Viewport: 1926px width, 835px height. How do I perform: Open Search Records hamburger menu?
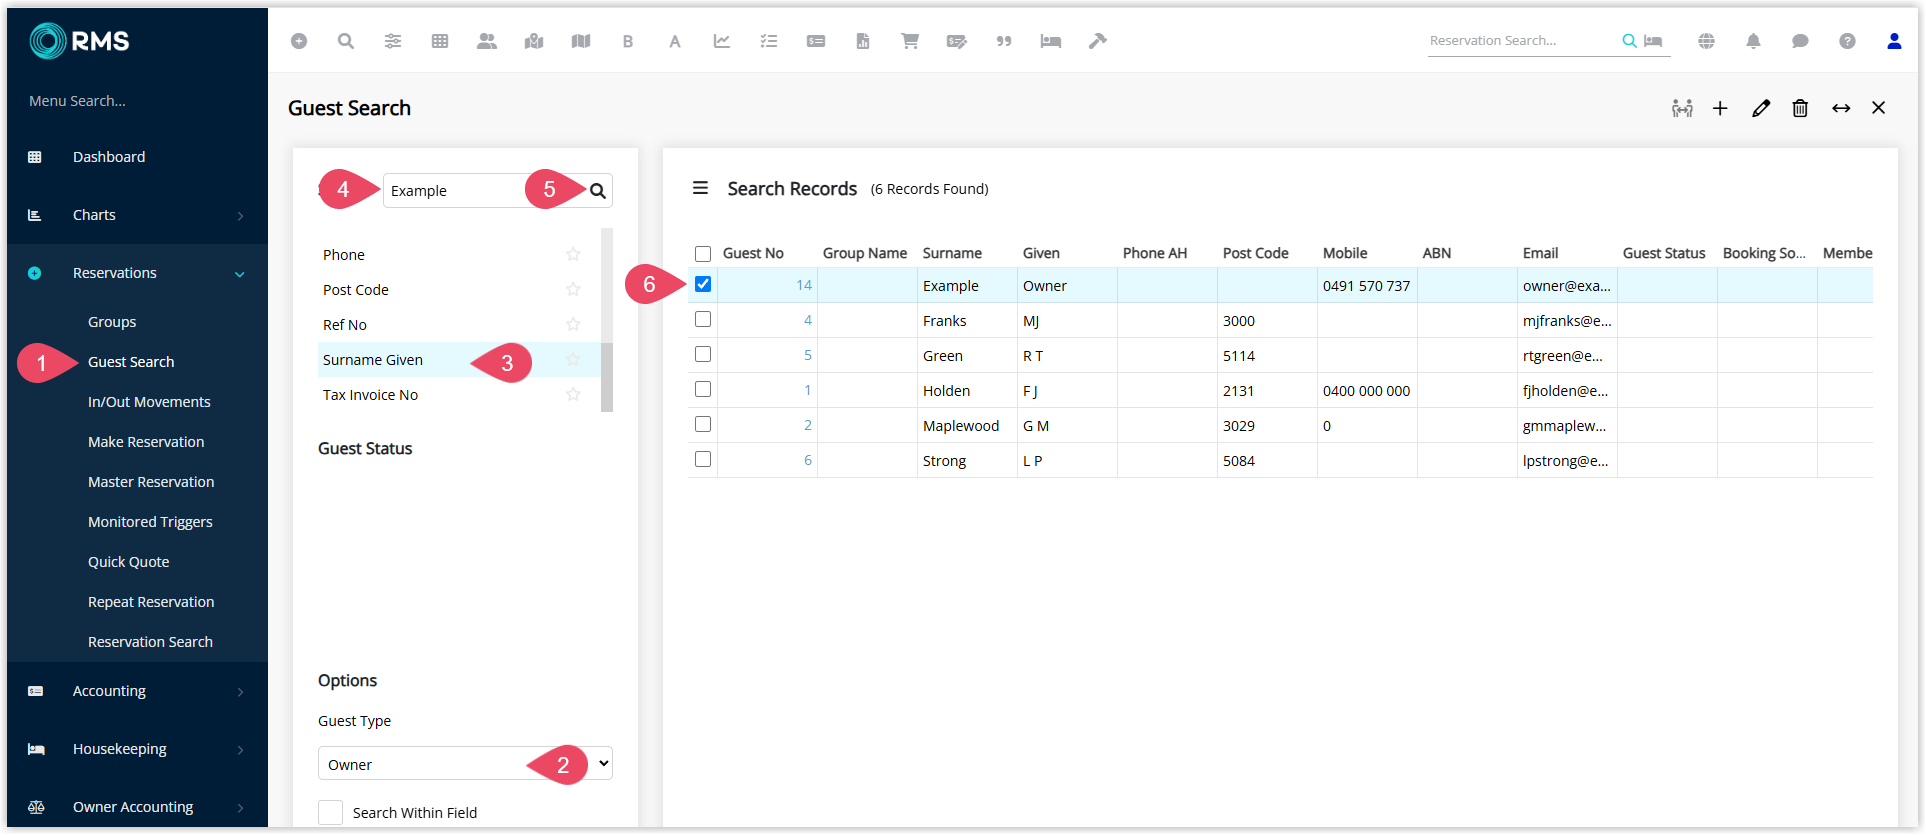tap(701, 188)
